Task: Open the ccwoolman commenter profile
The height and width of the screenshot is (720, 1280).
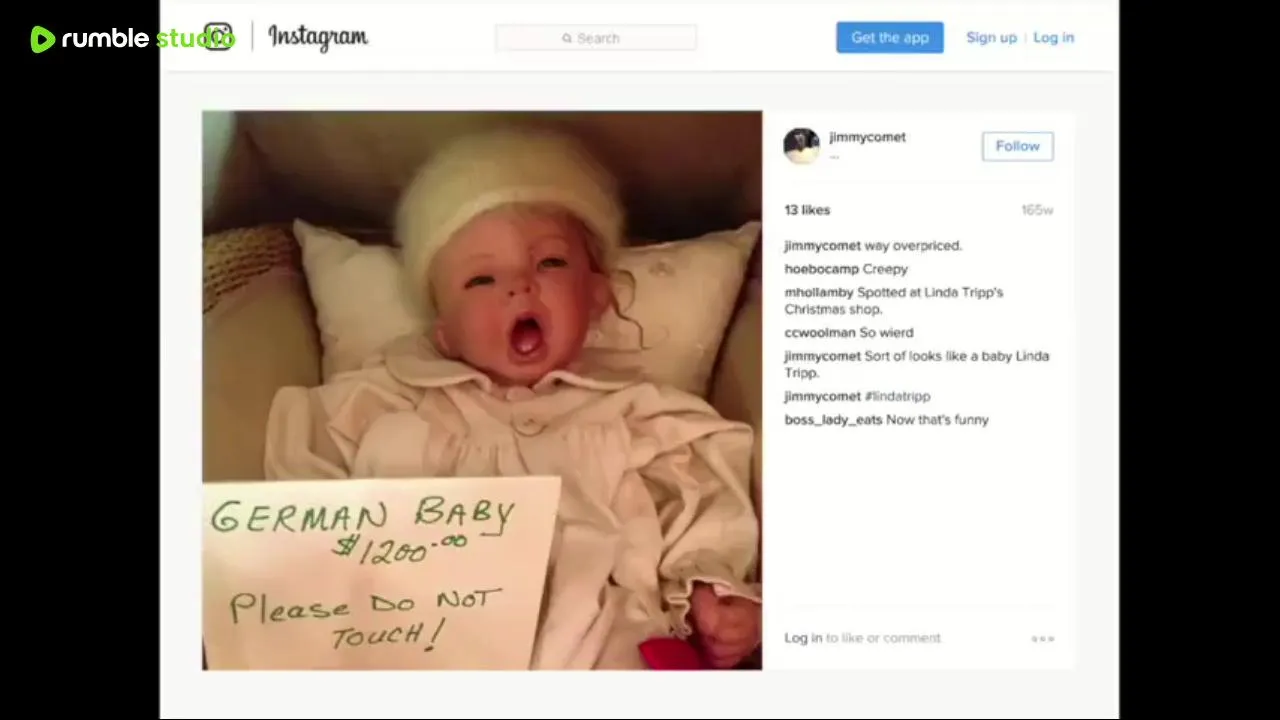Action: [820, 332]
